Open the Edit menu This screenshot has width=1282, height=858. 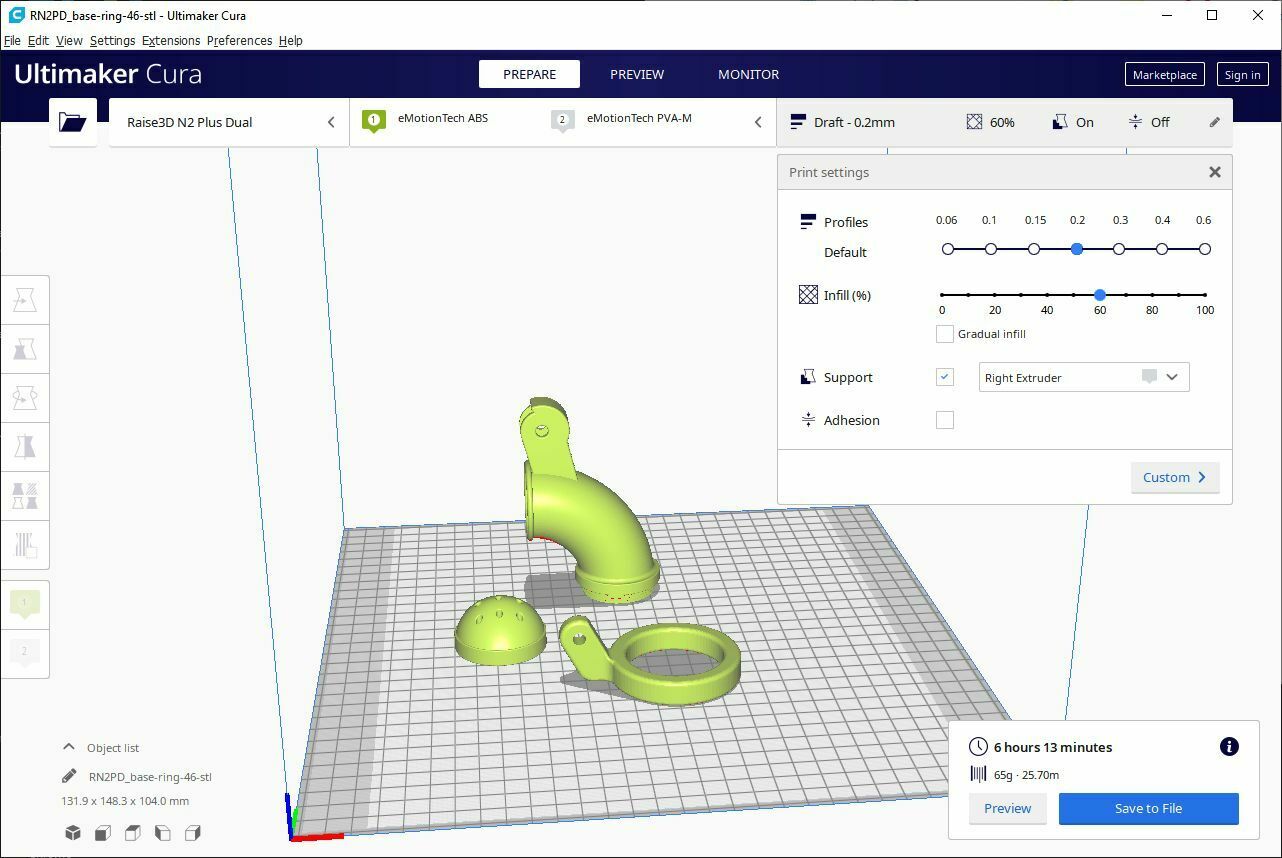[38, 40]
